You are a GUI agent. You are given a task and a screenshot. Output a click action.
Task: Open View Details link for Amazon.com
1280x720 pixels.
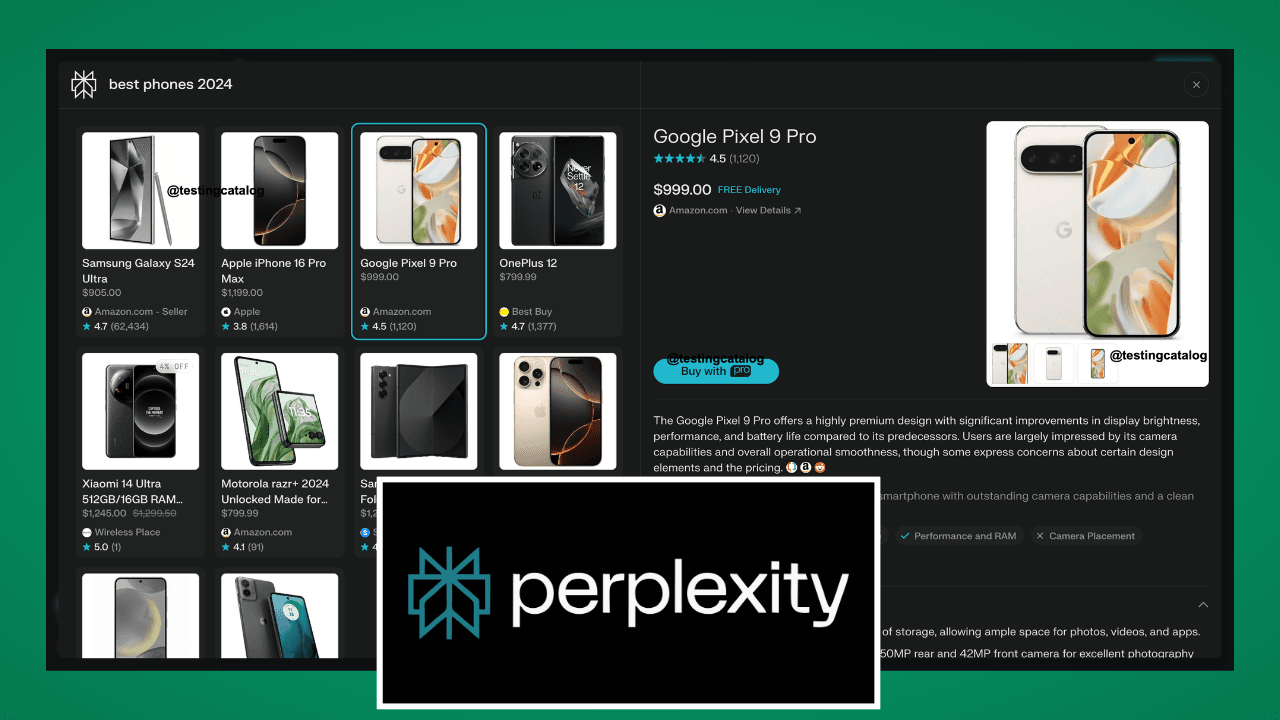pos(768,211)
